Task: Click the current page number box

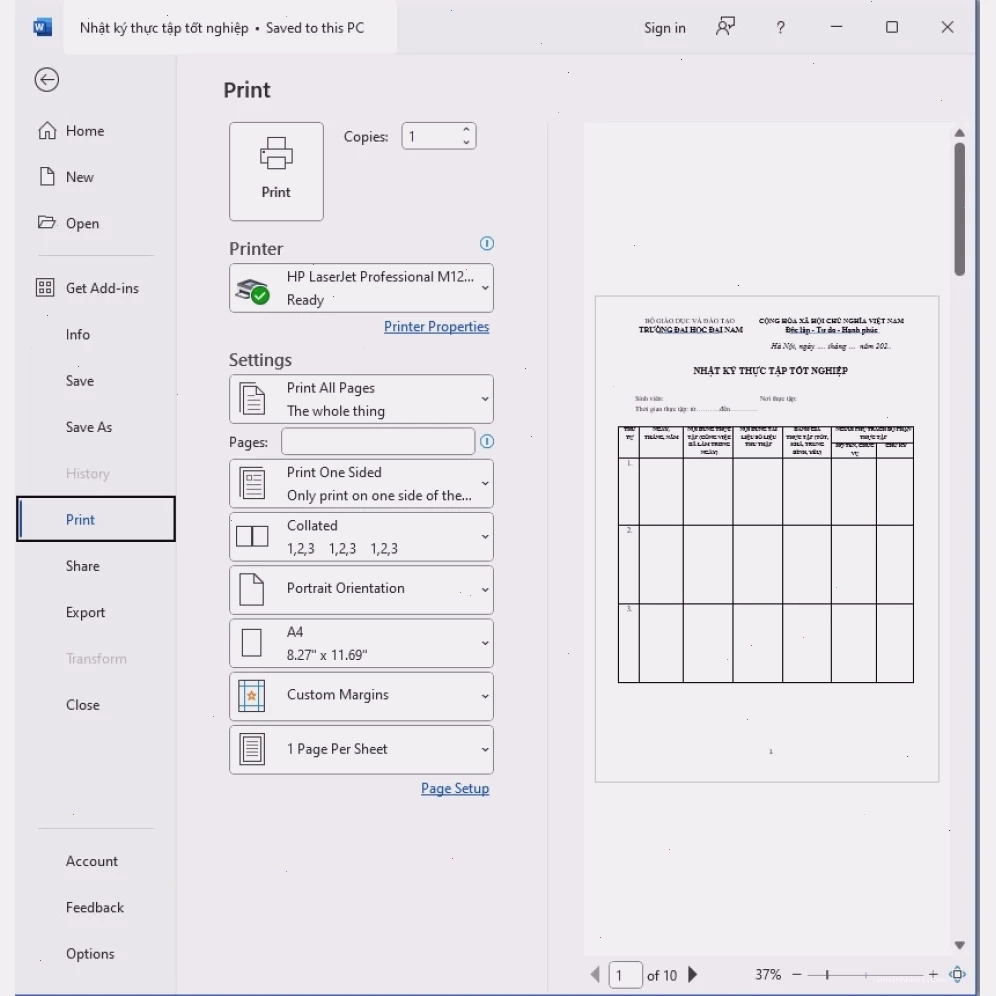Action: tap(625, 975)
